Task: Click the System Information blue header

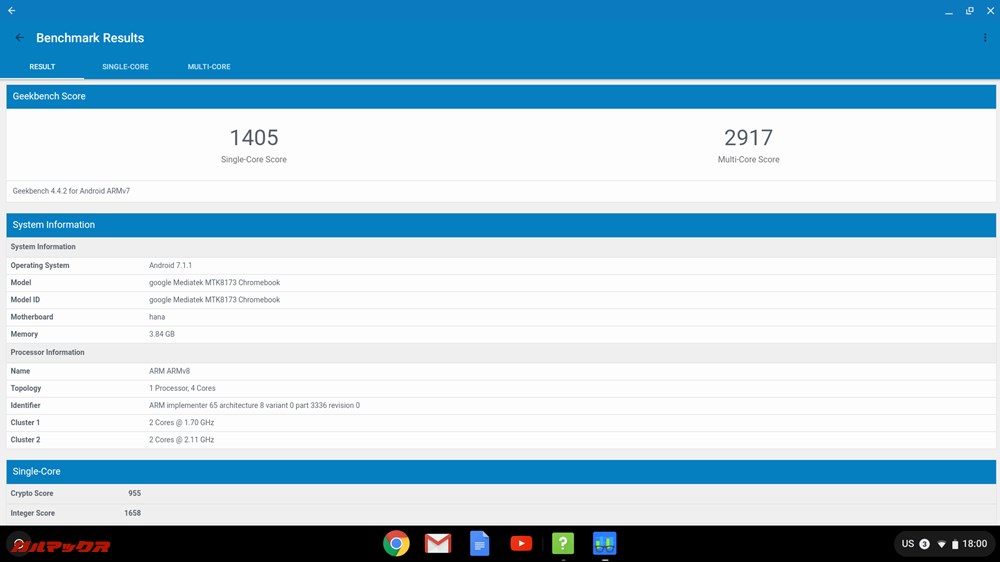Action: coord(501,225)
